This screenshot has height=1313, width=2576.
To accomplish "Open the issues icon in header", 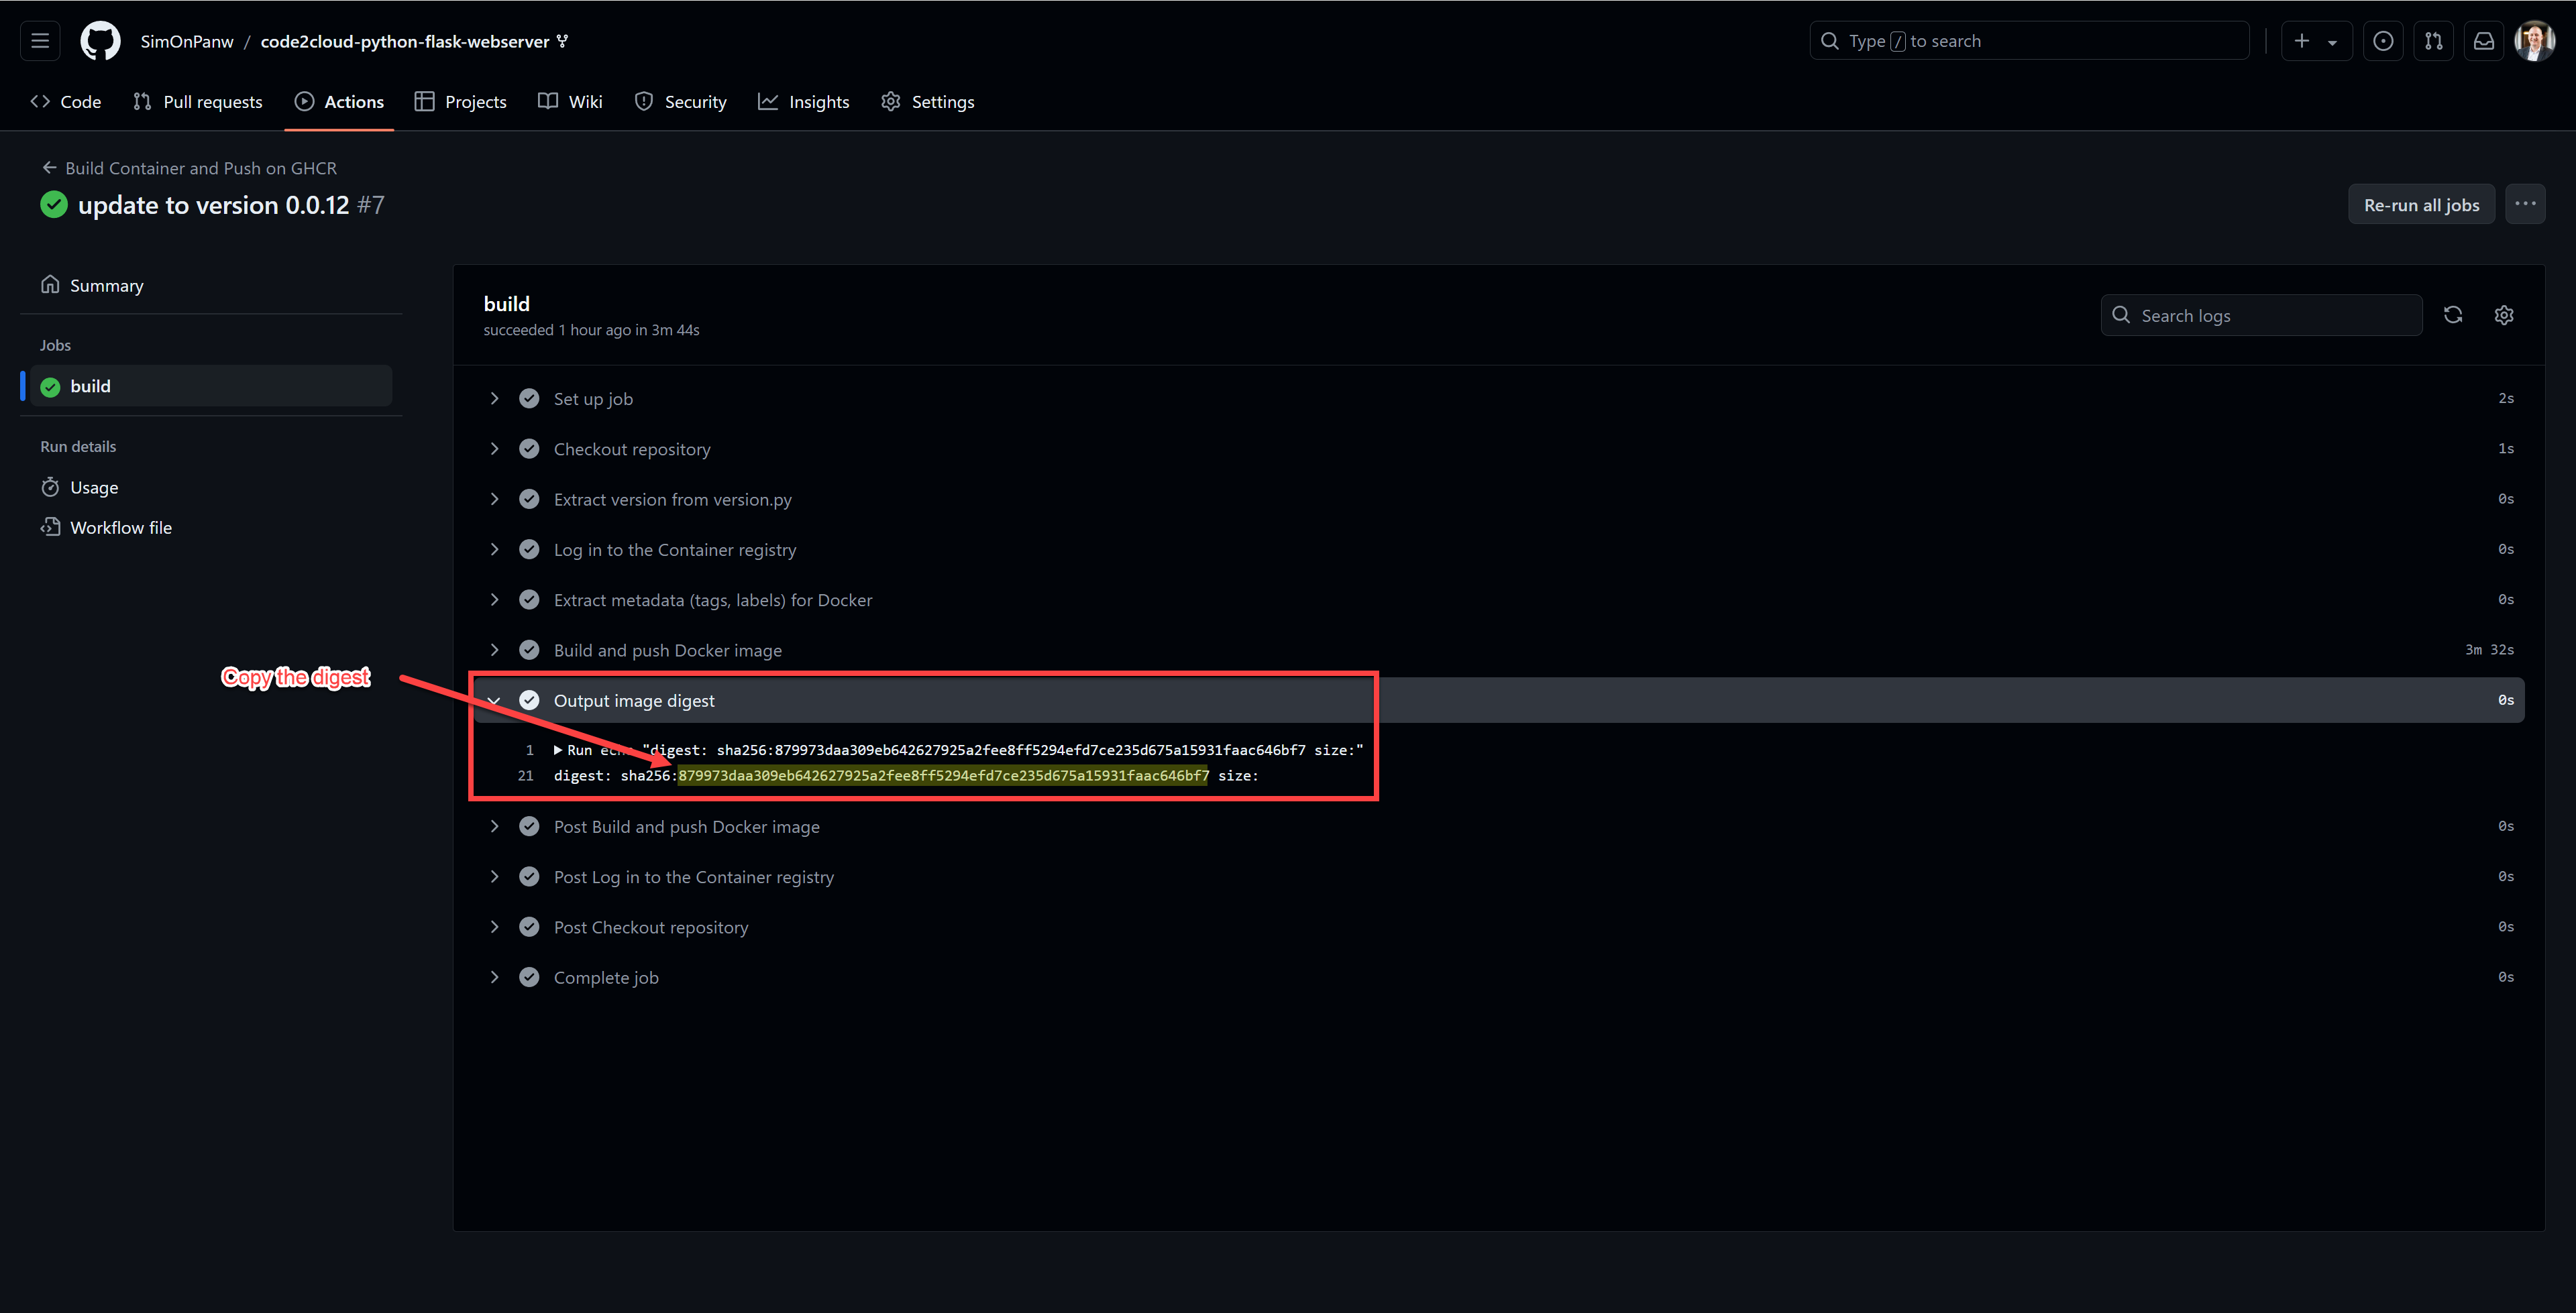I will tap(2383, 41).
